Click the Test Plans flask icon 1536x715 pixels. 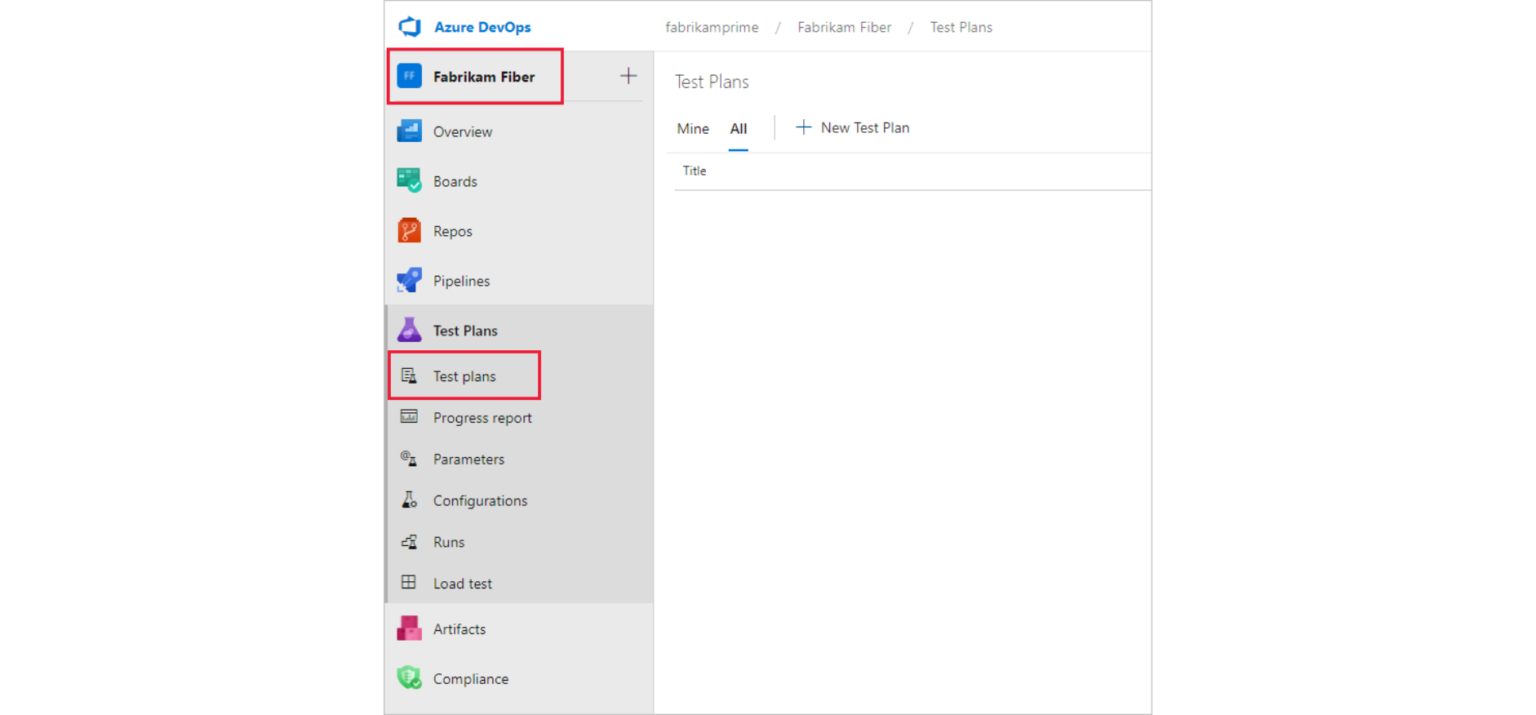tap(409, 330)
